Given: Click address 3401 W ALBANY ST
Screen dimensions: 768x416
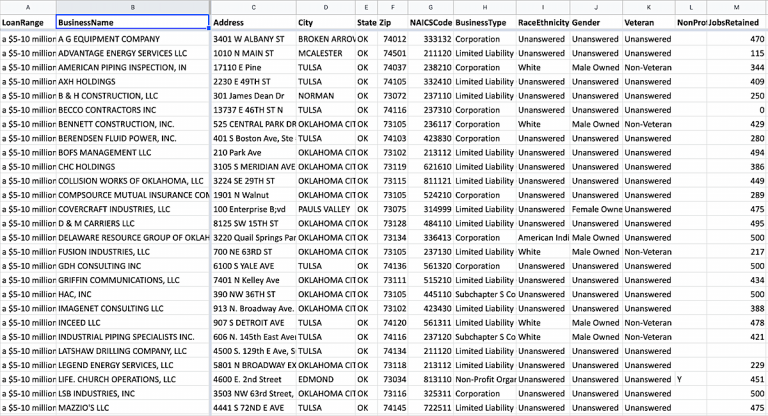Looking at the screenshot, I should pyautogui.click(x=253, y=39).
